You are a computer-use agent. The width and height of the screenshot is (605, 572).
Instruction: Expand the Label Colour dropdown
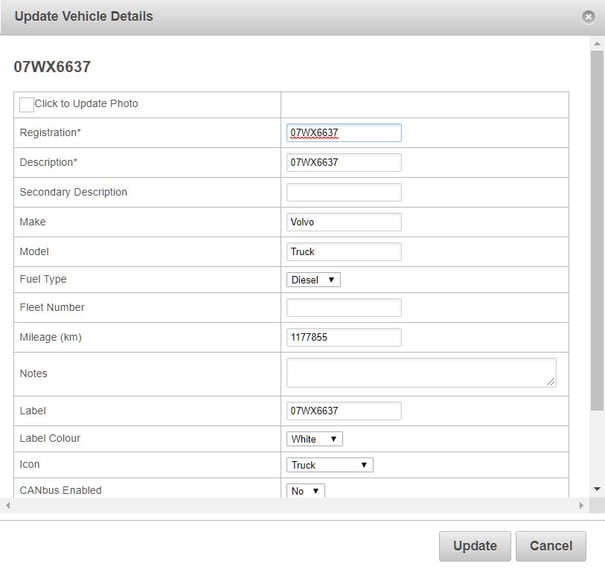coord(314,439)
